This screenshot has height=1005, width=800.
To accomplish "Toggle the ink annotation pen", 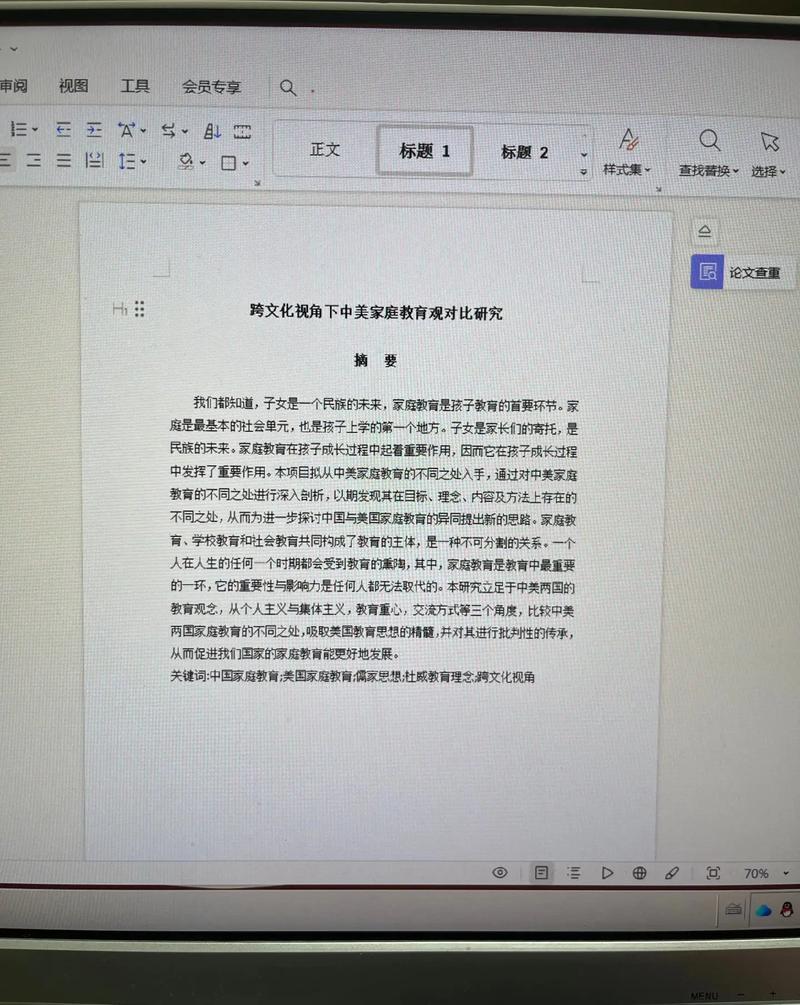I will click(x=673, y=873).
